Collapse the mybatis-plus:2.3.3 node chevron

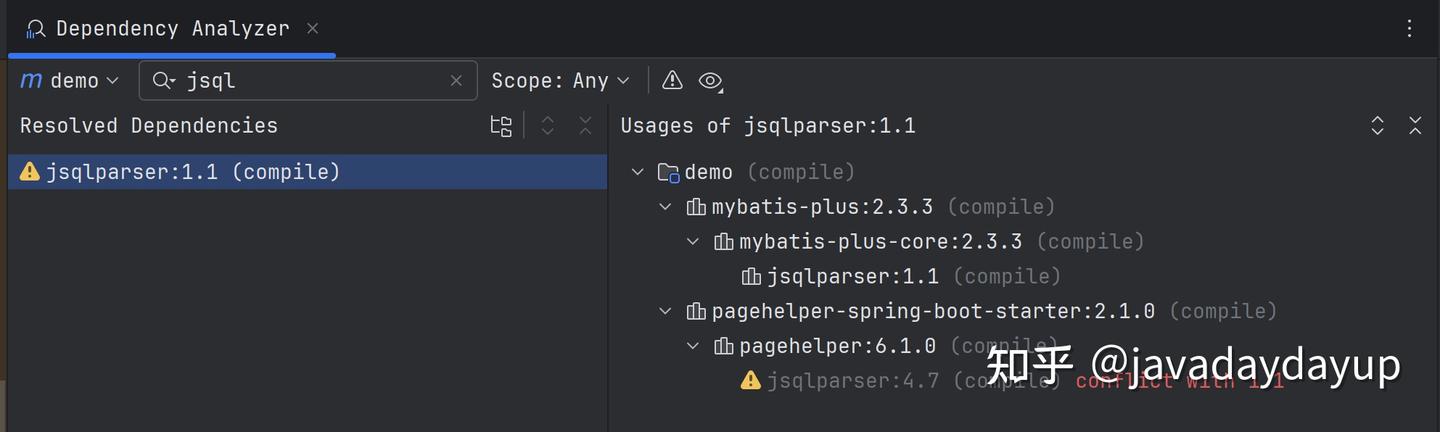[665, 207]
